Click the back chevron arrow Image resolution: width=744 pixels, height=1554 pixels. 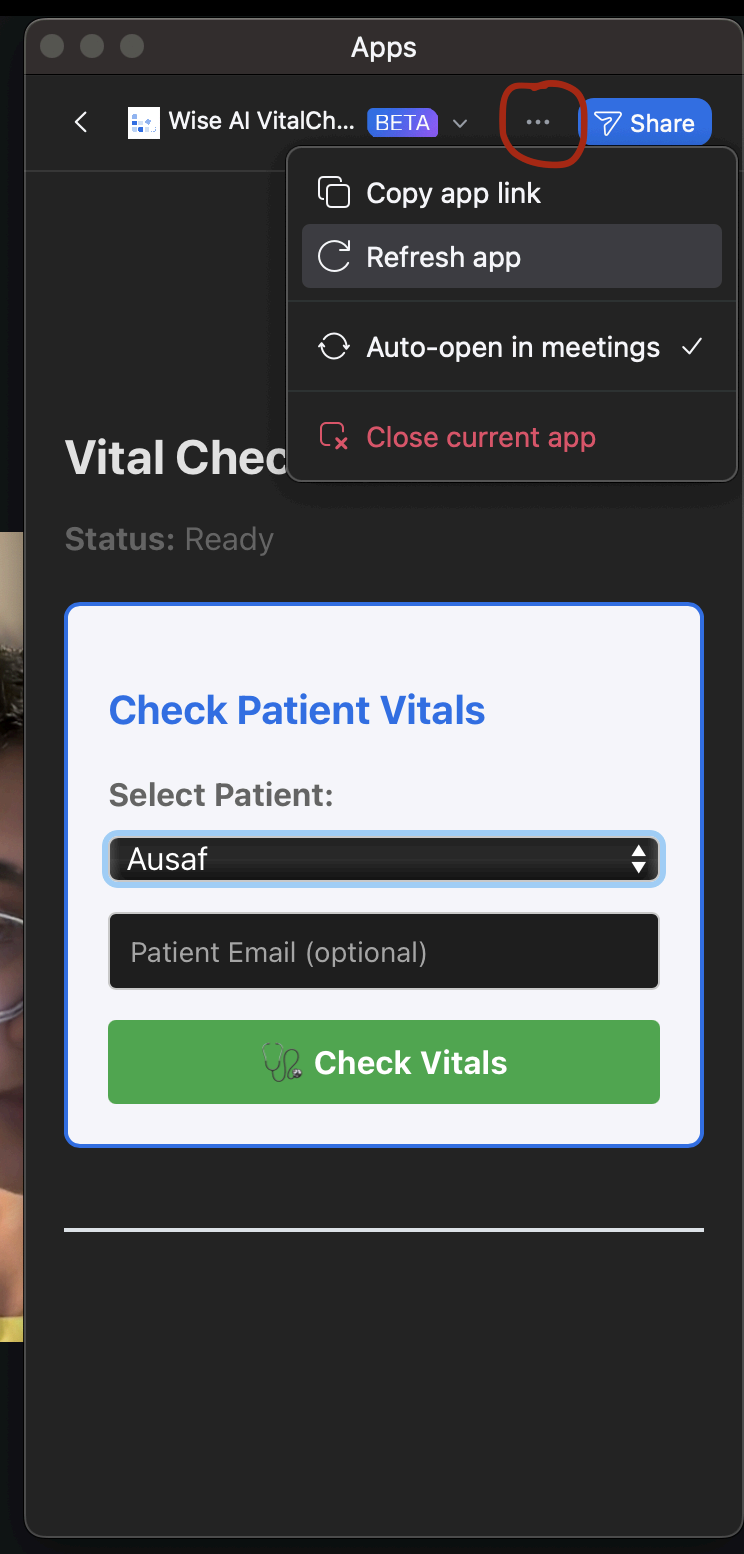point(80,121)
